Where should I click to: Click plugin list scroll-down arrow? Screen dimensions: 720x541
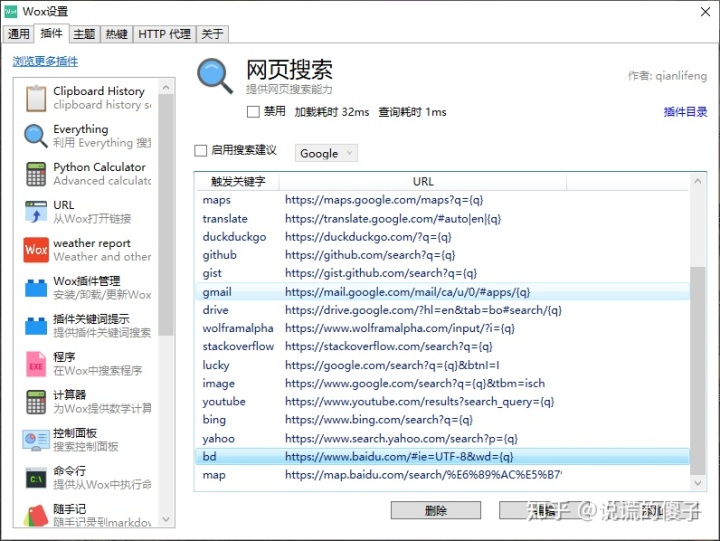(166, 519)
